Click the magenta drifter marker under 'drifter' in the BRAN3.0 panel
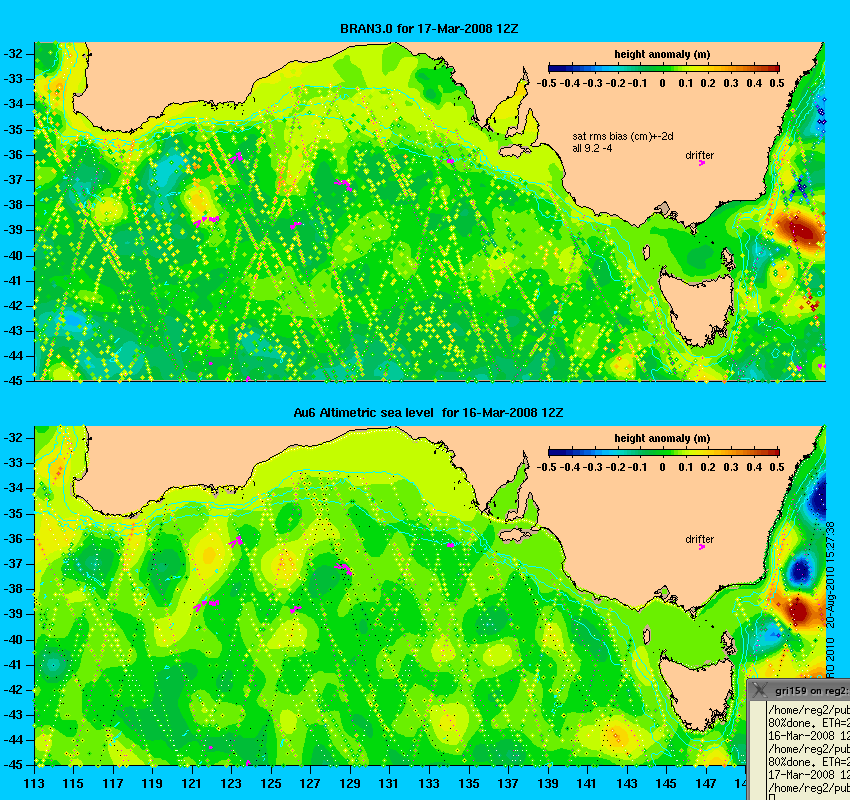Screen dimensions: 850x800 pyautogui.click(x=701, y=163)
